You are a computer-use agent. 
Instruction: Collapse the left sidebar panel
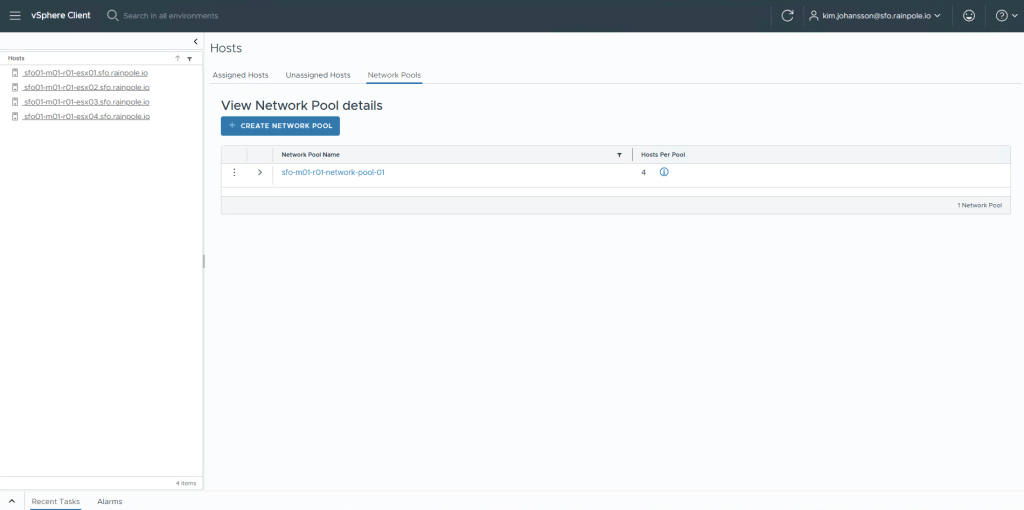(x=195, y=41)
